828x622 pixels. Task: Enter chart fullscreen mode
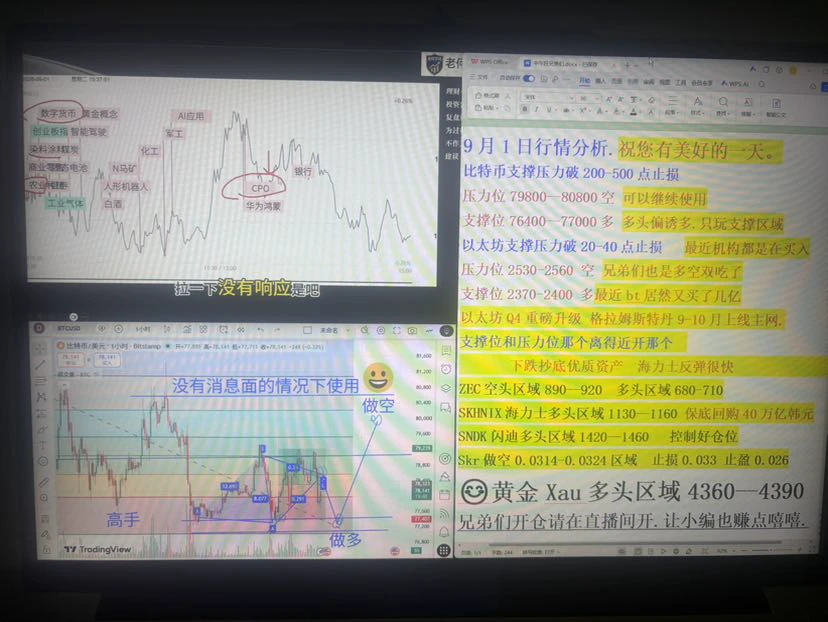[x=396, y=330]
